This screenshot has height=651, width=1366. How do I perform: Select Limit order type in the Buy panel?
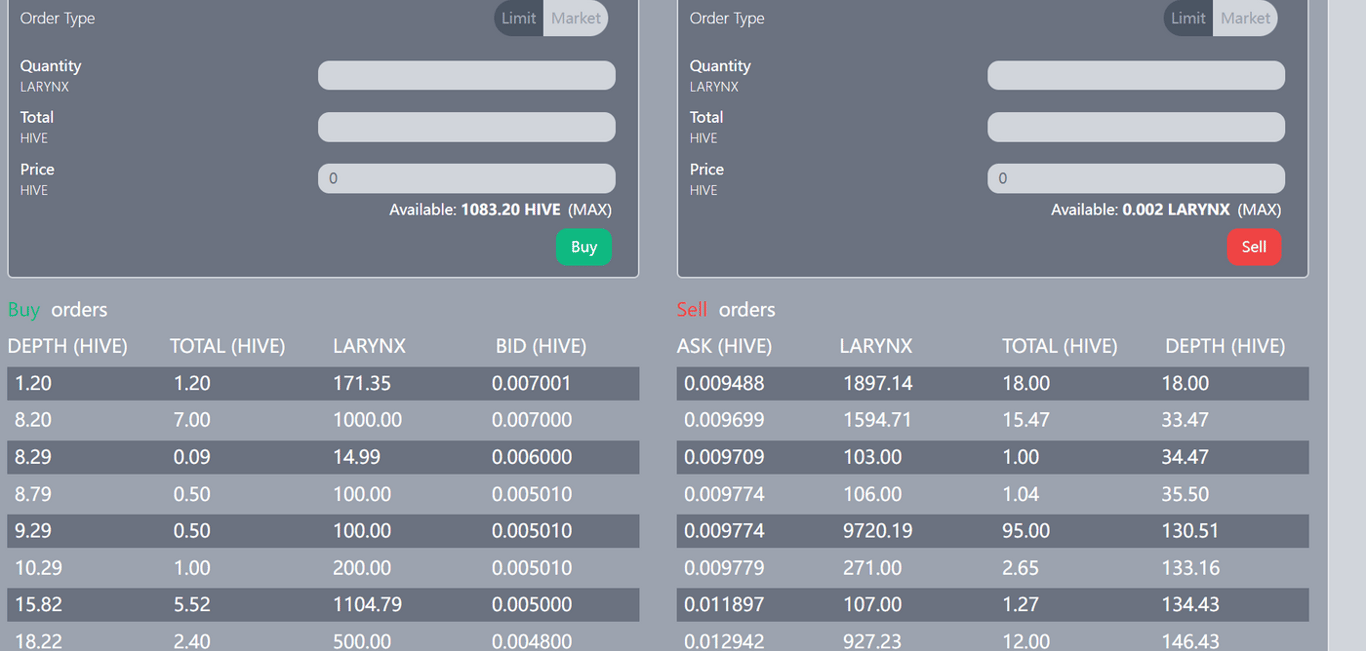pos(519,18)
